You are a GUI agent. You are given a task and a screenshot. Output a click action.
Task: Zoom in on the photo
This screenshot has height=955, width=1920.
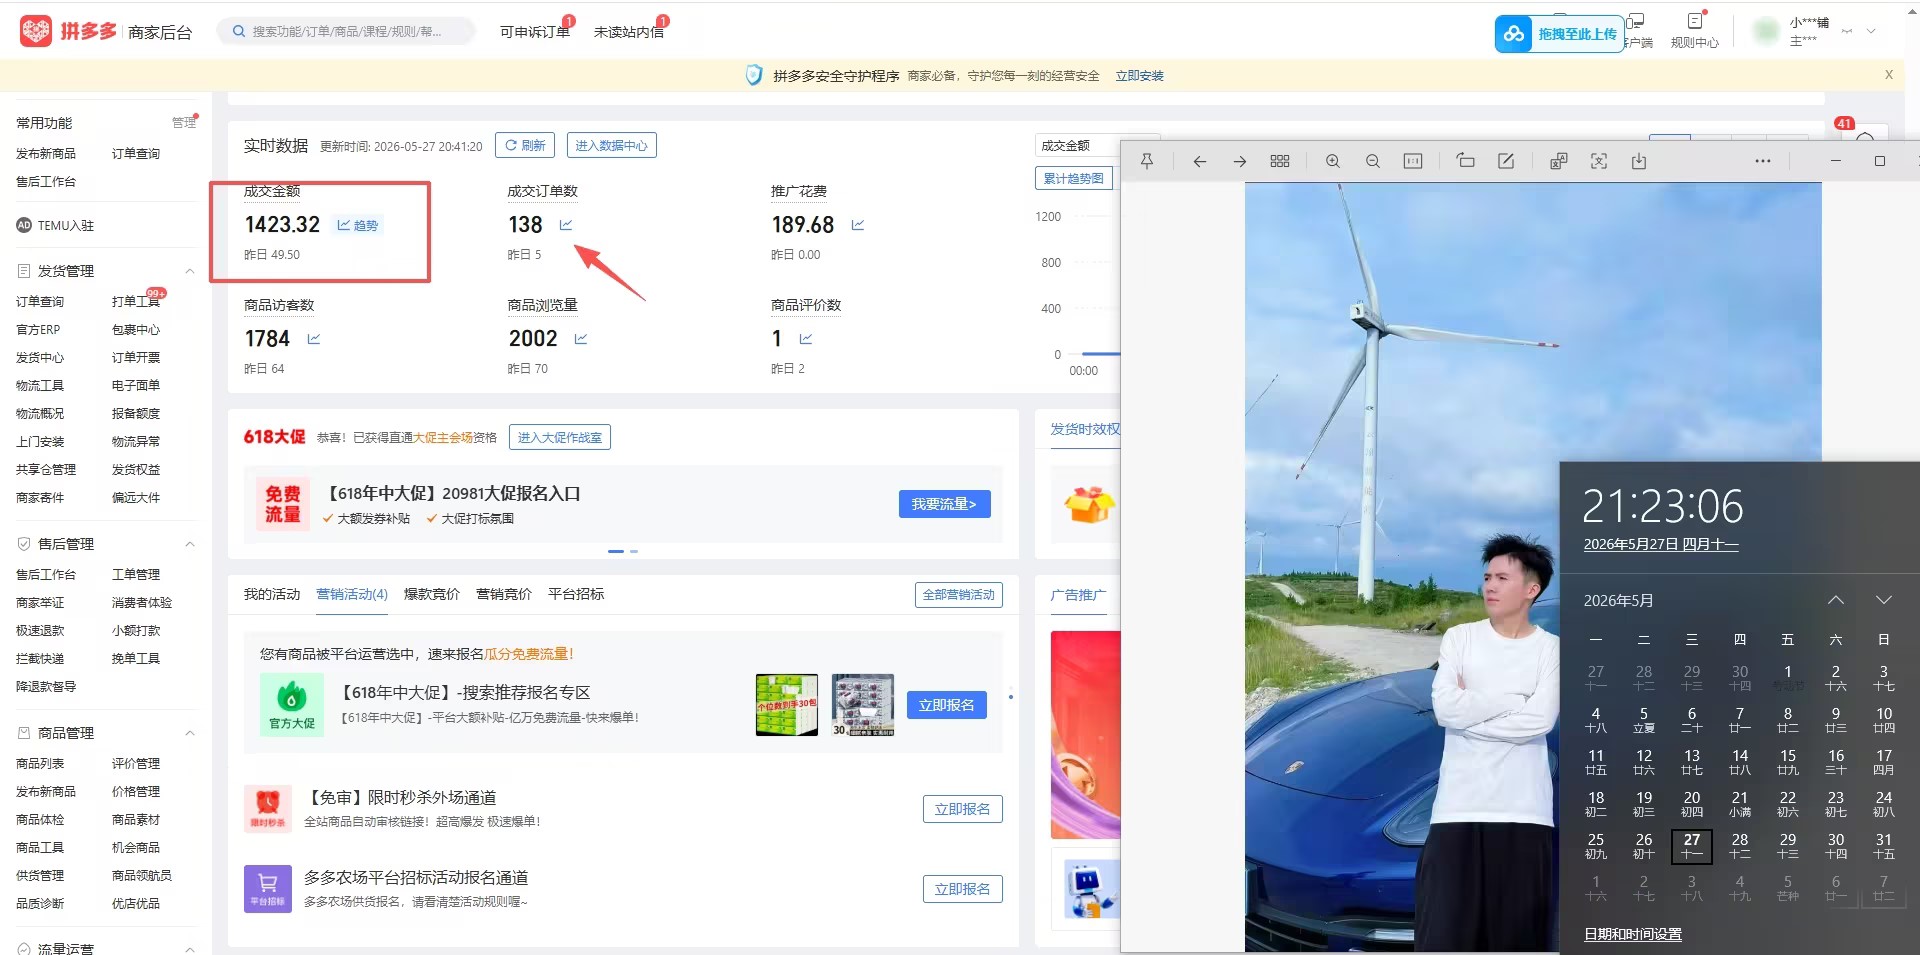[x=1332, y=161]
